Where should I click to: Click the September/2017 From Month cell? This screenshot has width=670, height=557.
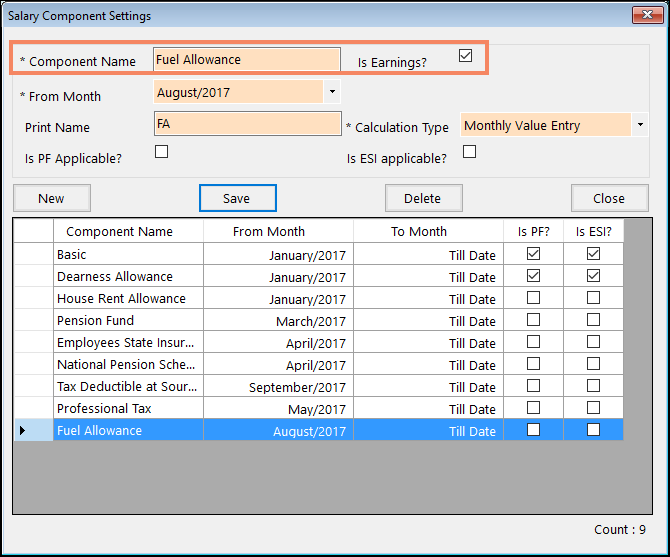click(x=278, y=387)
